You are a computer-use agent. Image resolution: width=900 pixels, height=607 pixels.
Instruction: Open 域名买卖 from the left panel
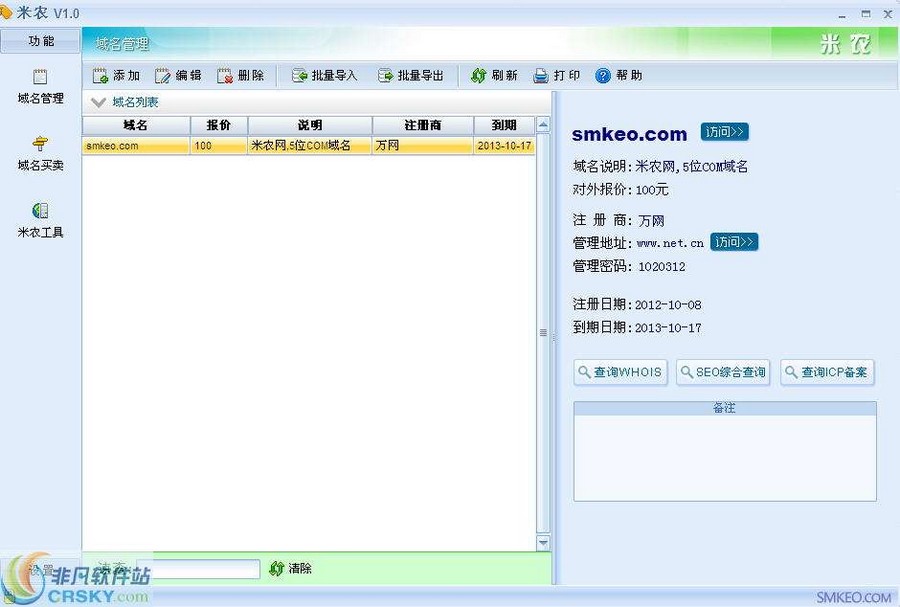tap(39, 152)
